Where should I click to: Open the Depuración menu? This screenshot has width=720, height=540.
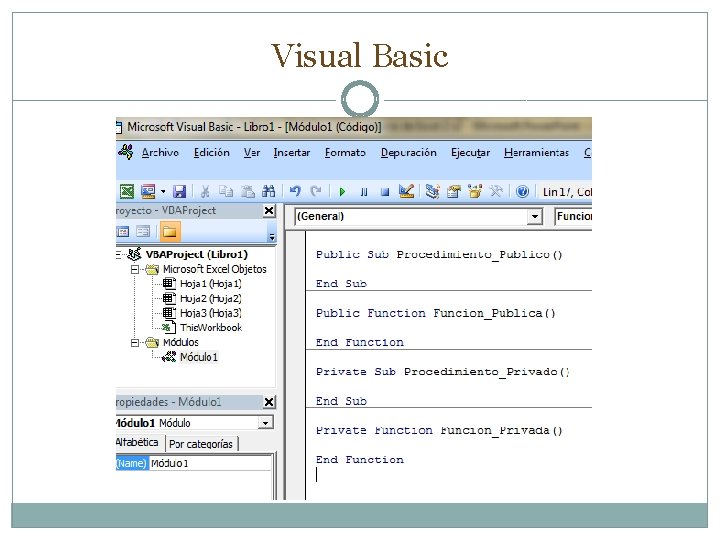pos(409,152)
